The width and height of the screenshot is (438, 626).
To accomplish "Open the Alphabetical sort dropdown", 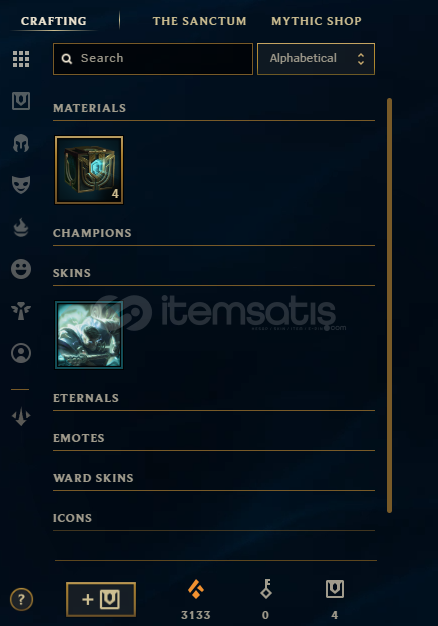I will [x=316, y=59].
